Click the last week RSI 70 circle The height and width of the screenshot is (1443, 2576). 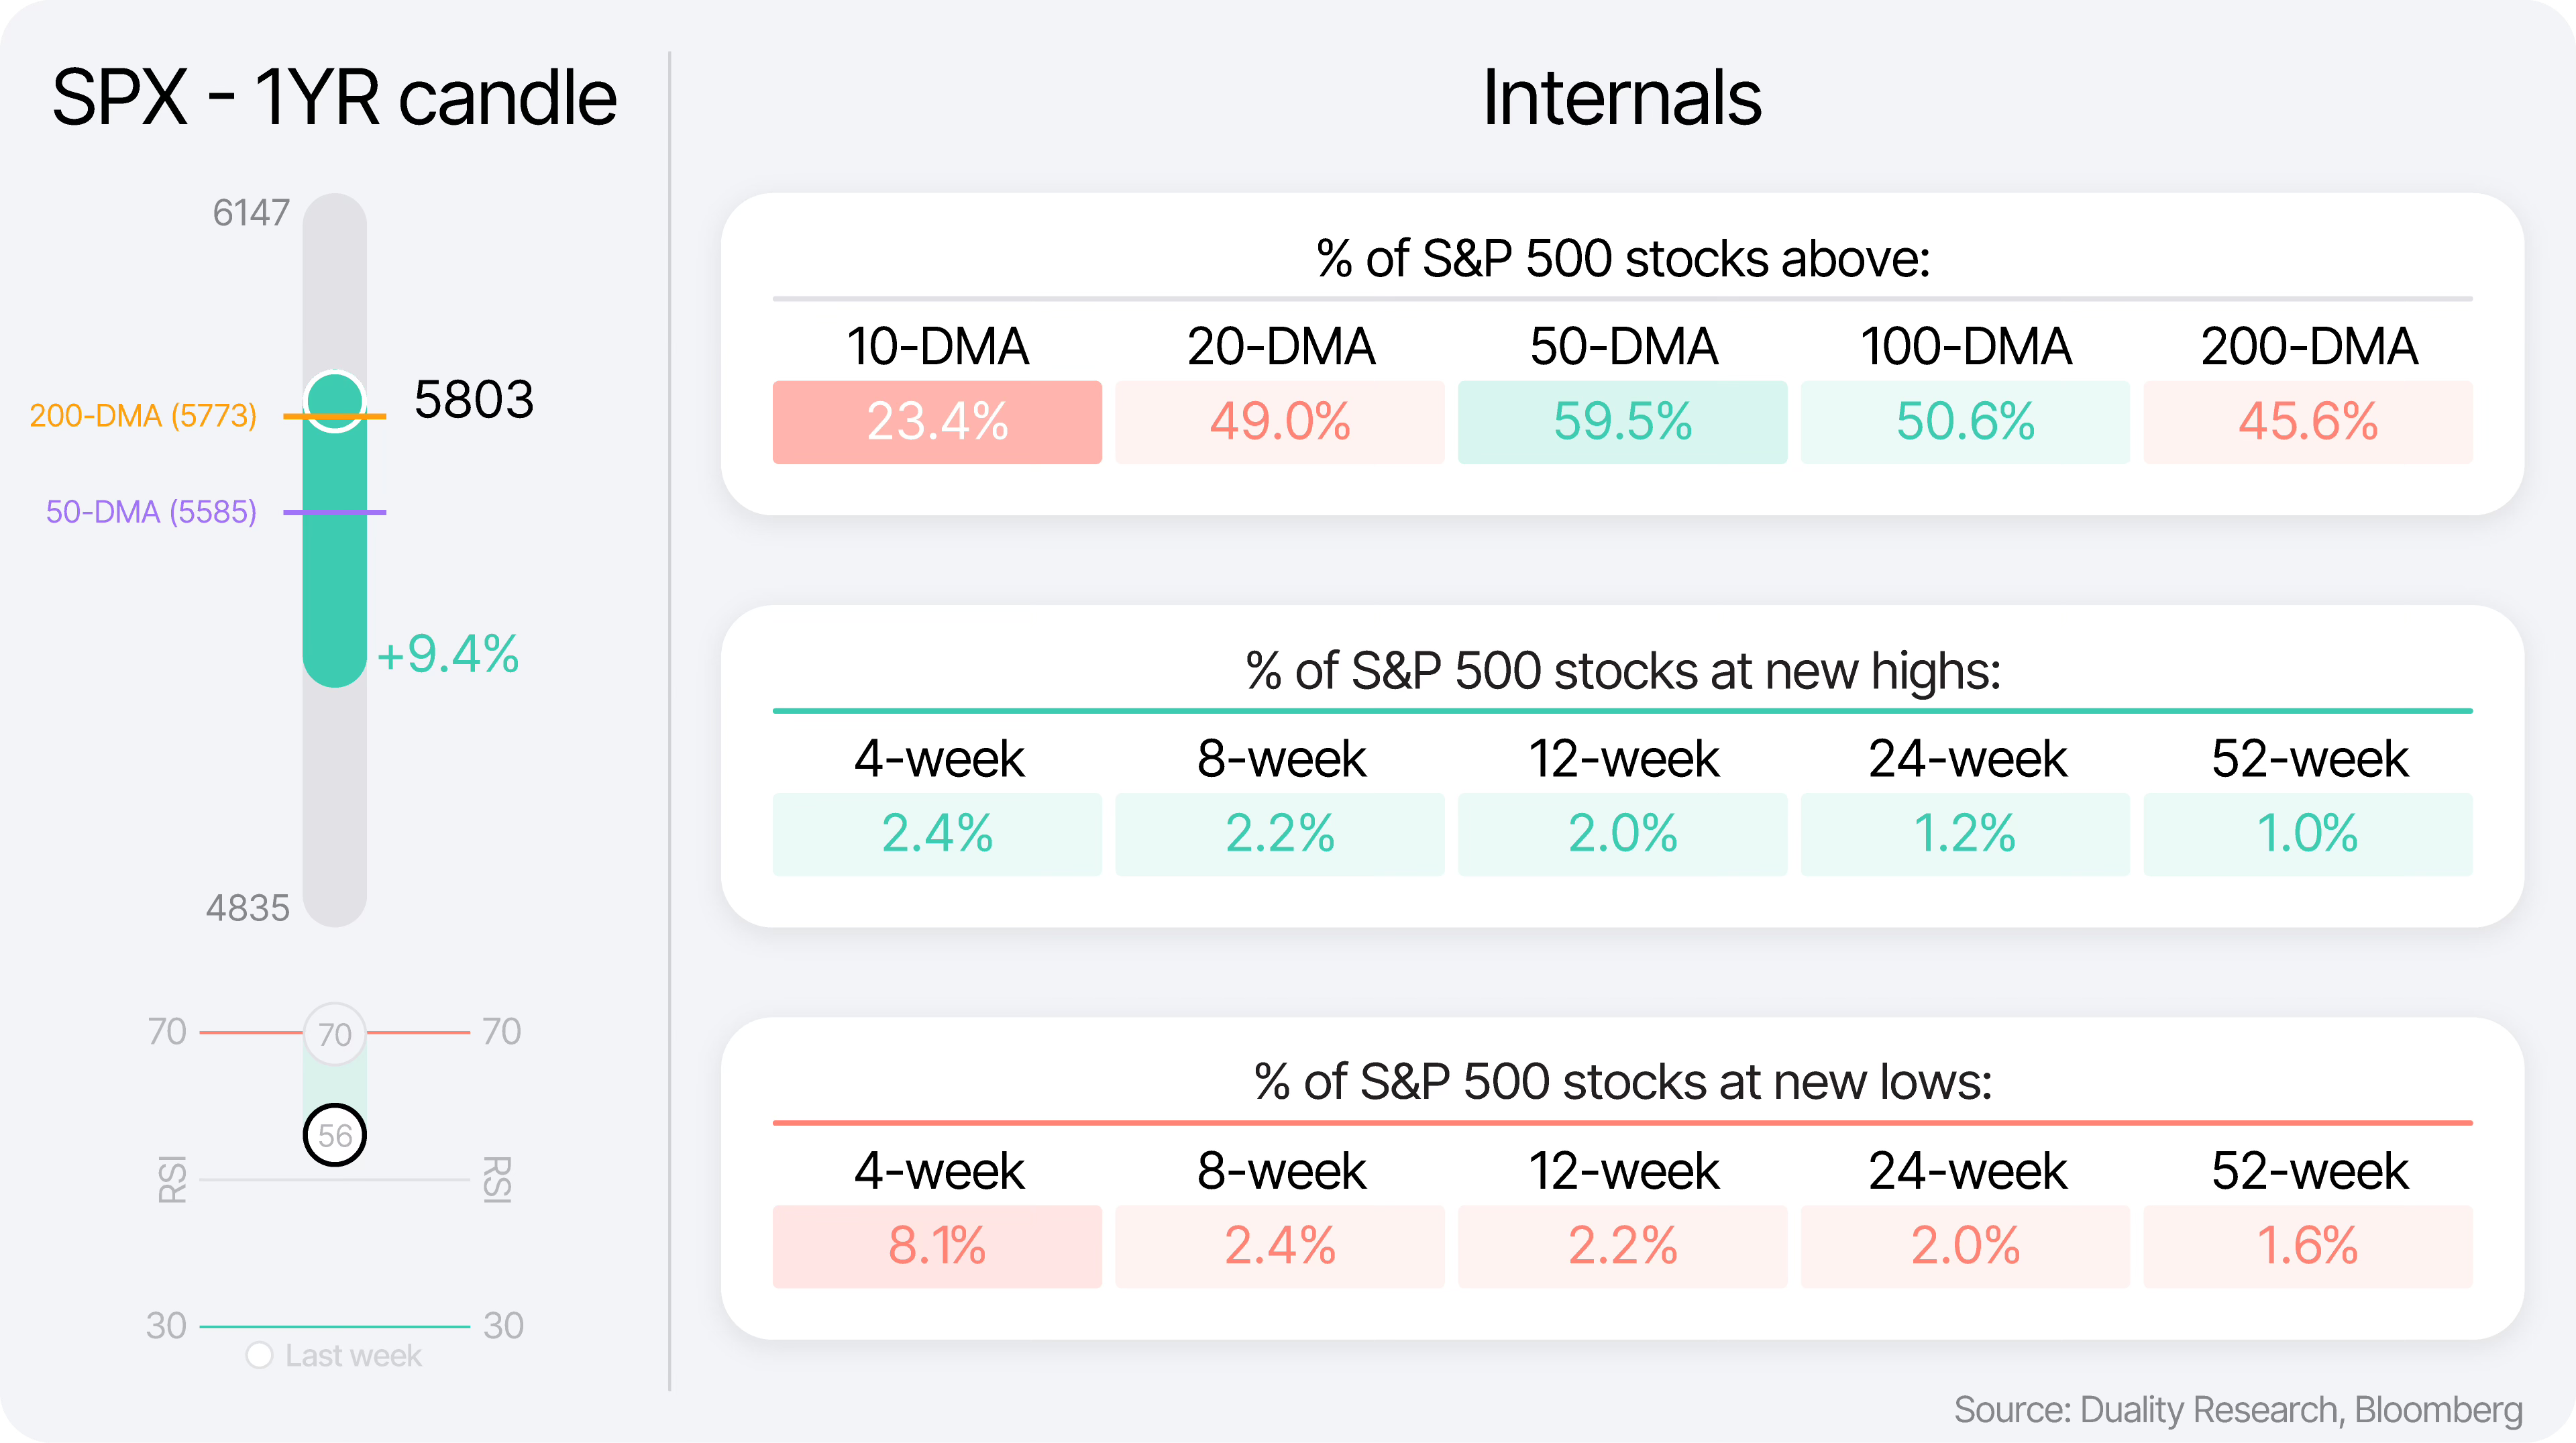pyautogui.click(x=334, y=1033)
